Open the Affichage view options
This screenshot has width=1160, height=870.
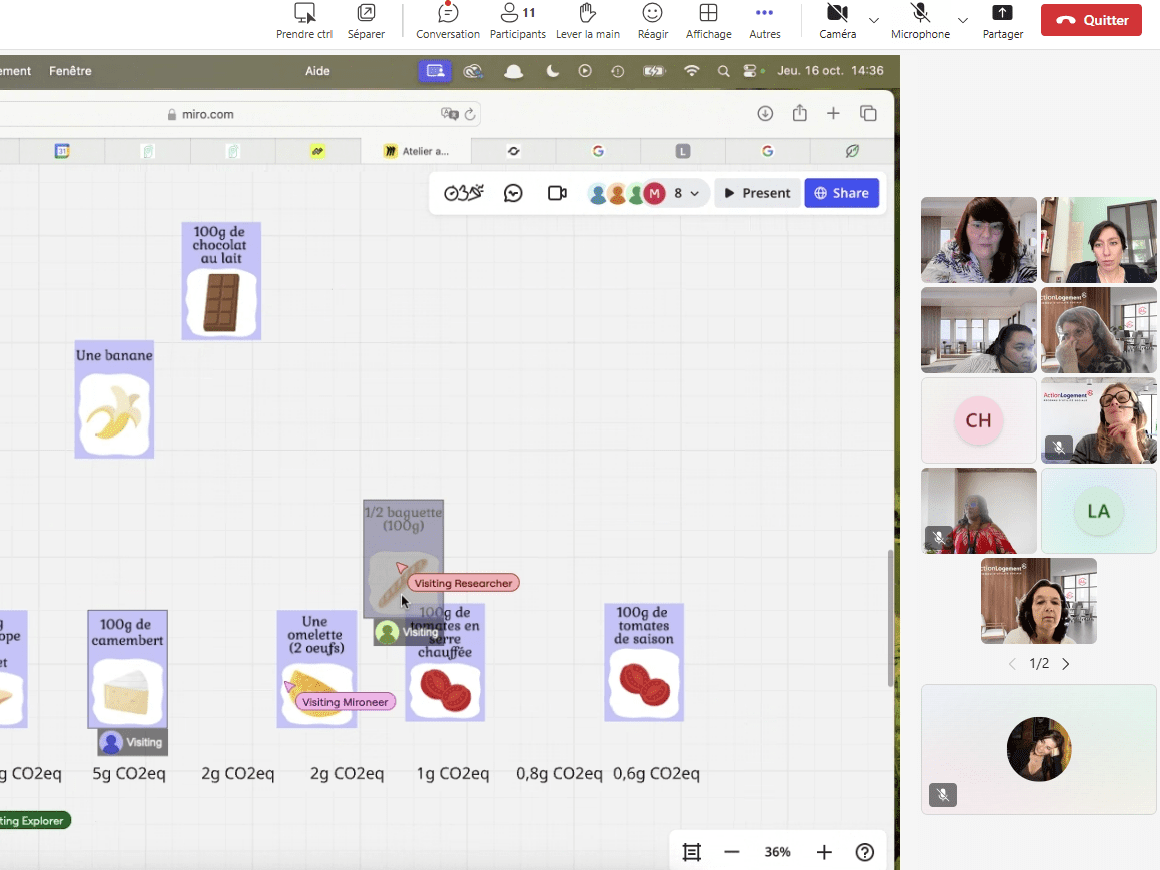pos(708,21)
